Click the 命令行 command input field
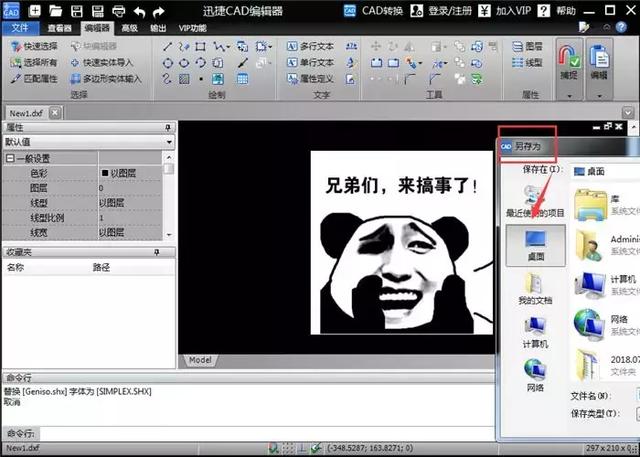640x457 pixels. coord(267,433)
